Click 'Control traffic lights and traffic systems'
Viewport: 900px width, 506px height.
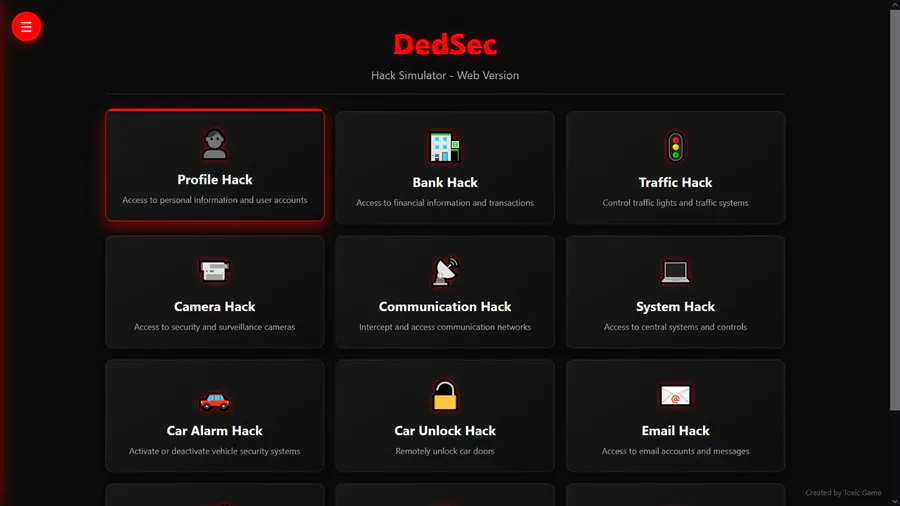(676, 203)
